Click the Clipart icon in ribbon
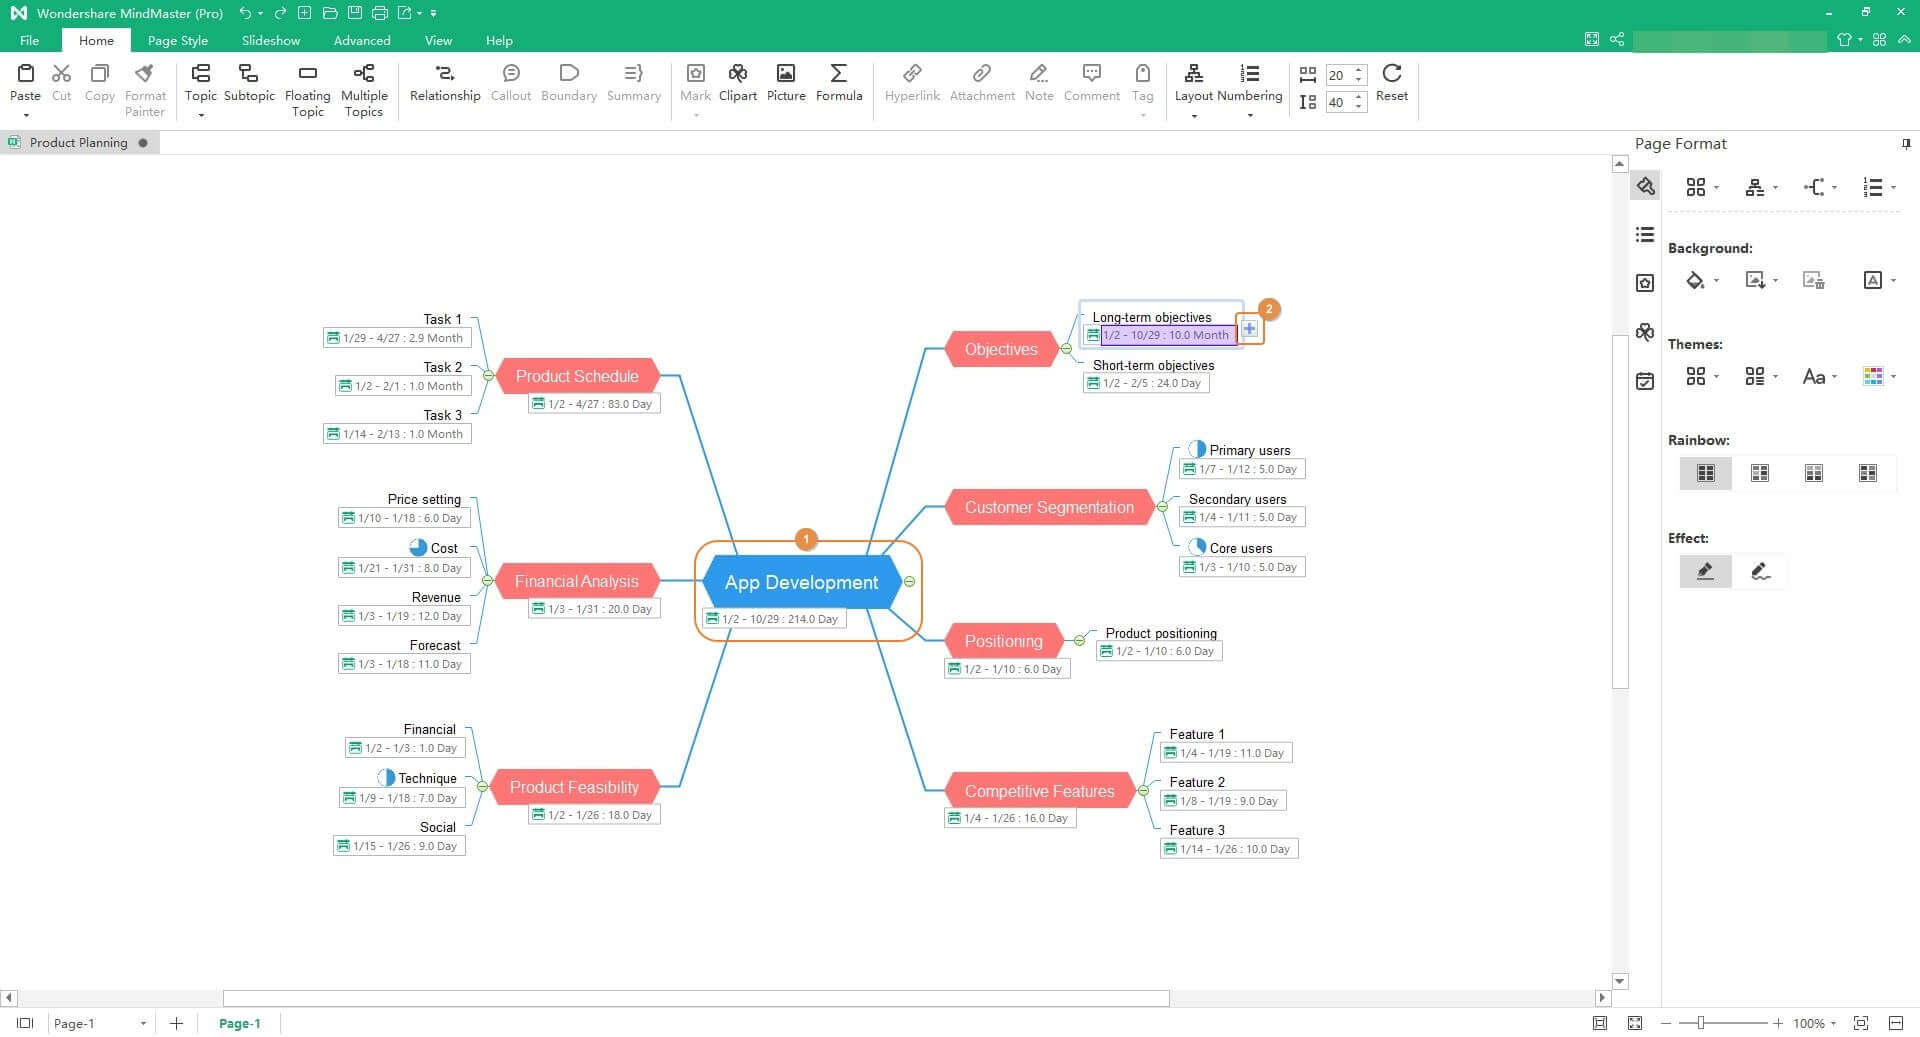The height and width of the screenshot is (1037, 1920). coord(737,74)
